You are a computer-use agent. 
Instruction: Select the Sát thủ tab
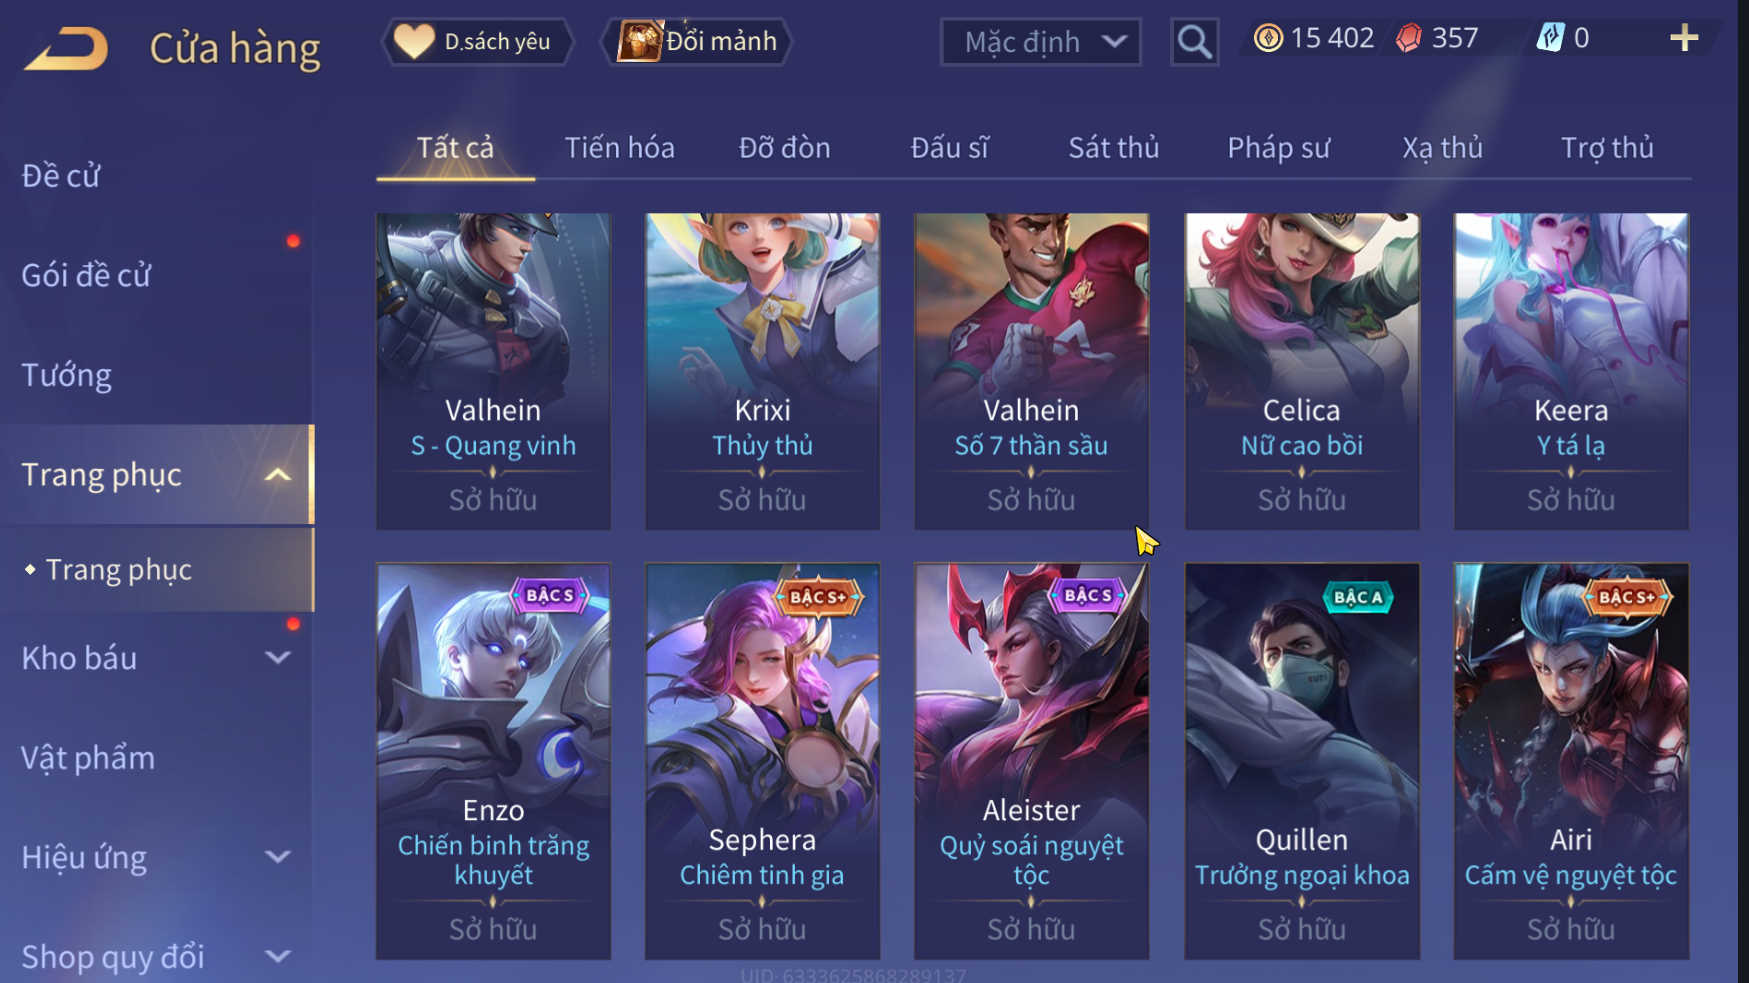tap(1113, 148)
